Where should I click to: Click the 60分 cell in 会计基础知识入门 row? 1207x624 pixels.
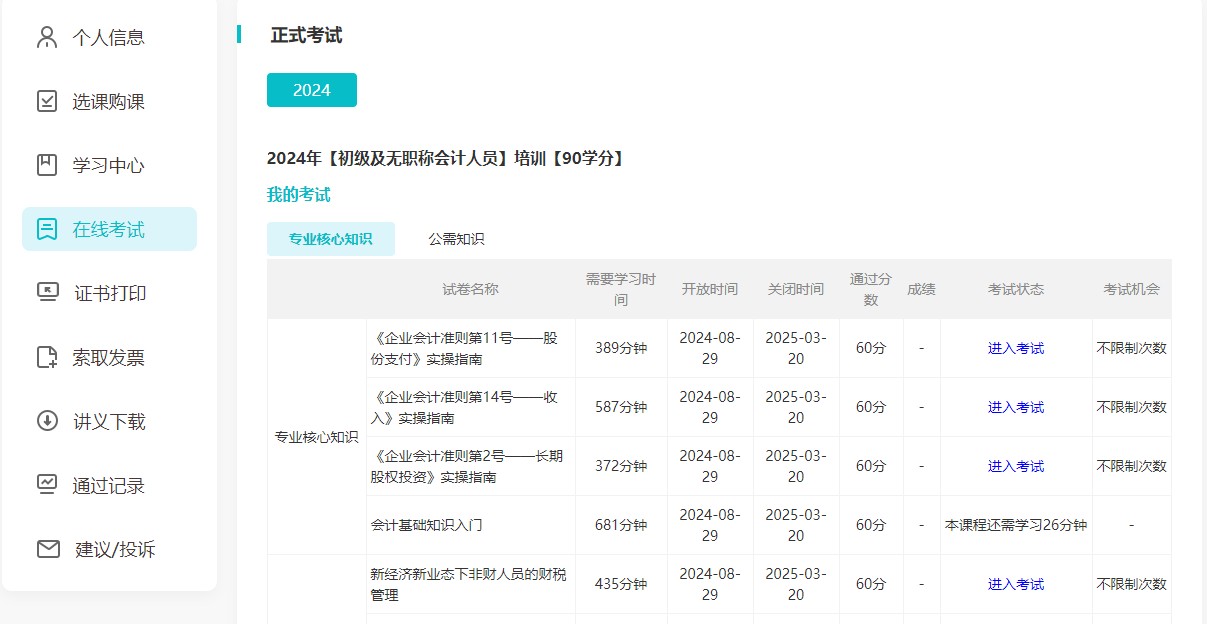[x=871, y=525]
